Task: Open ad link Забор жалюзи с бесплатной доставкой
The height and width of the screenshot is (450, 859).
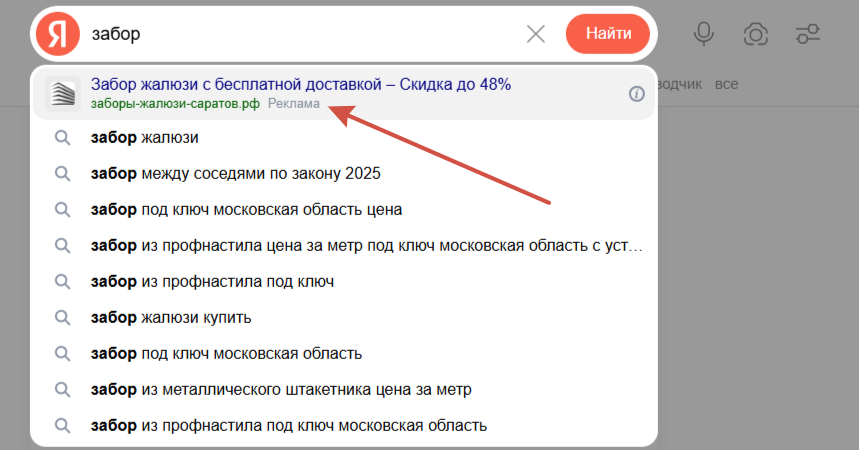Action: (300, 84)
